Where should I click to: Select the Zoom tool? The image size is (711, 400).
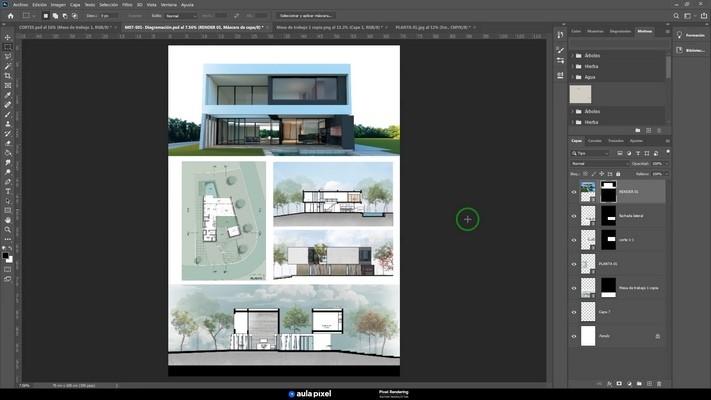coord(8,229)
